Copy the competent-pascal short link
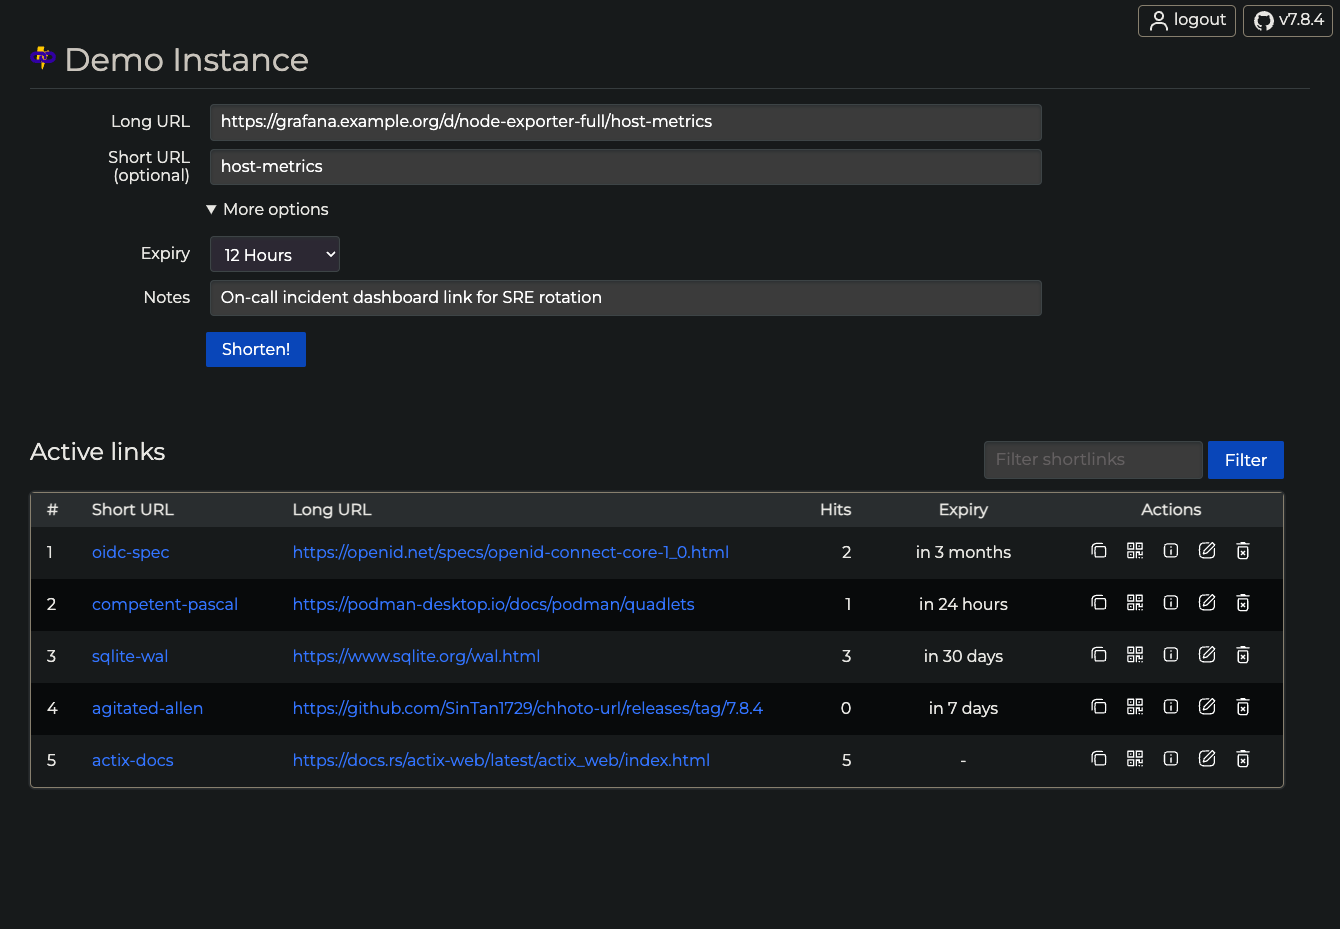 (x=1099, y=603)
